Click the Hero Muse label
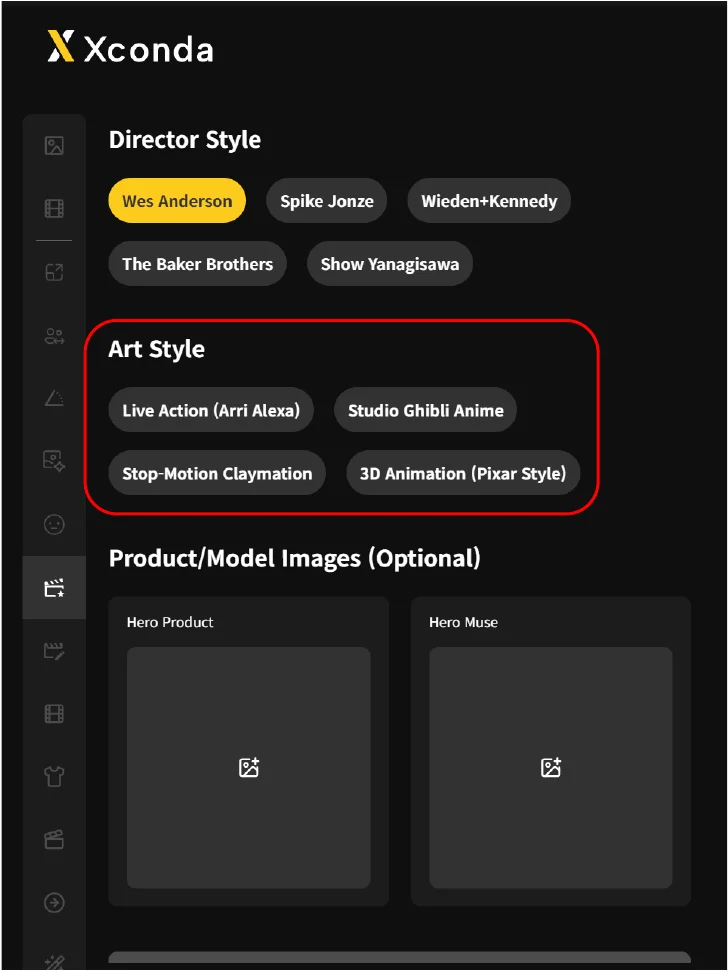Viewport: 728px width, 976px height. (464, 622)
